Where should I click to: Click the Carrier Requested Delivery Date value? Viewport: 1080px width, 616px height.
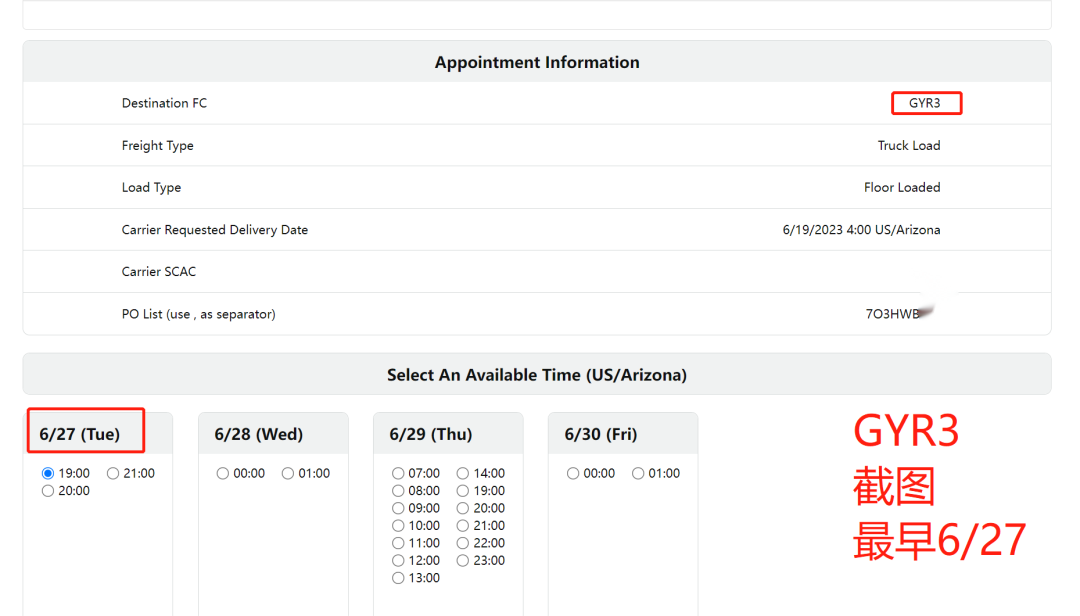coord(861,230)
